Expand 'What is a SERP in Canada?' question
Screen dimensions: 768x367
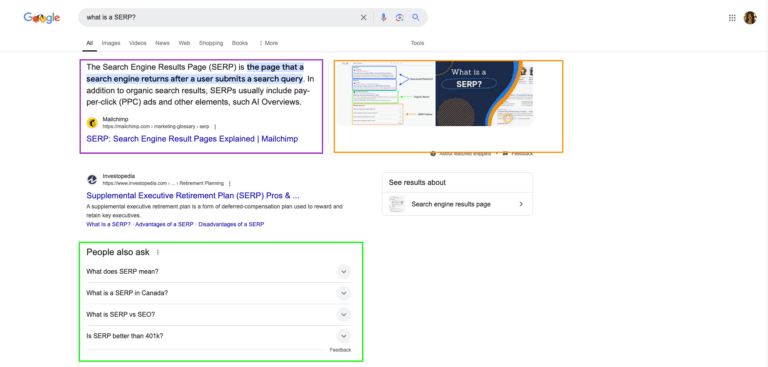(218, 293)
